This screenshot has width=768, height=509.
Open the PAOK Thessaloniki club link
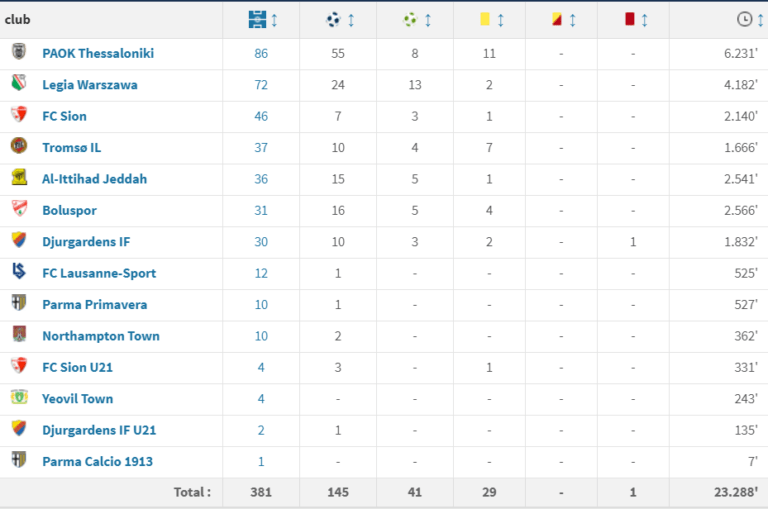[x=98, y=54]
